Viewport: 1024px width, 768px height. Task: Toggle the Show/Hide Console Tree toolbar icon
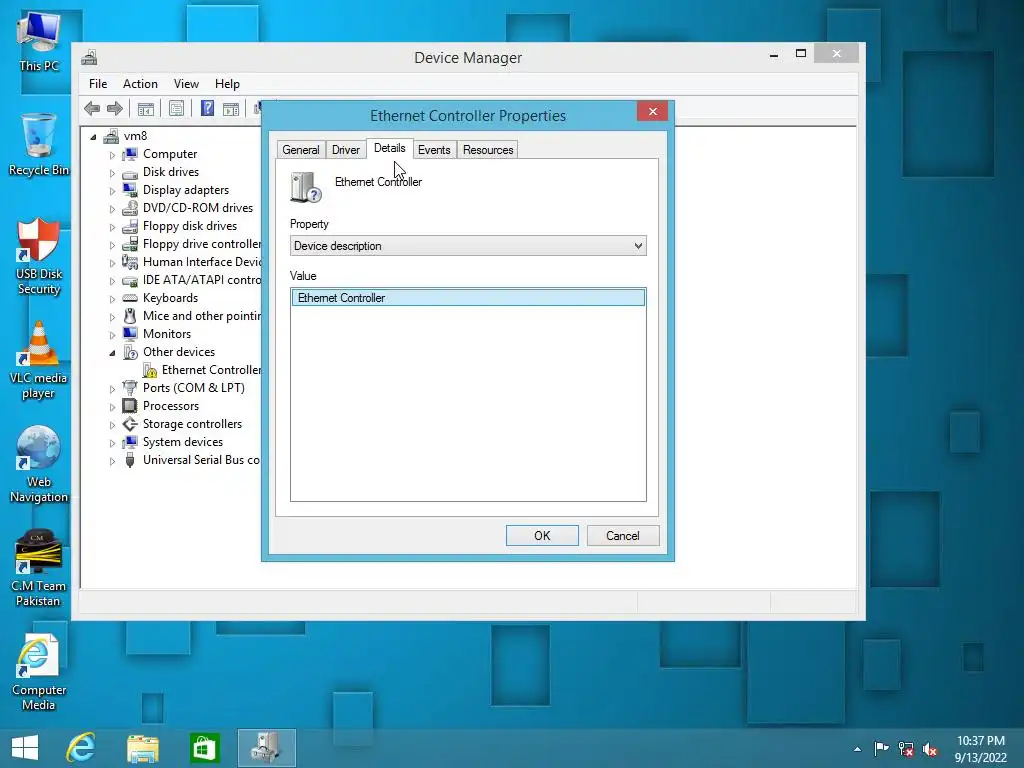point(146,108)
